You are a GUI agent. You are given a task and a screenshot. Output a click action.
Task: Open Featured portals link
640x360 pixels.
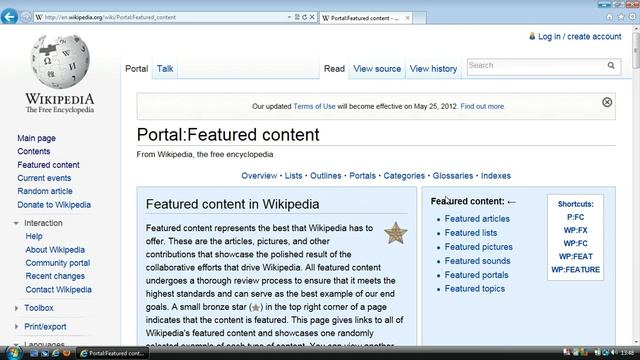476,275
